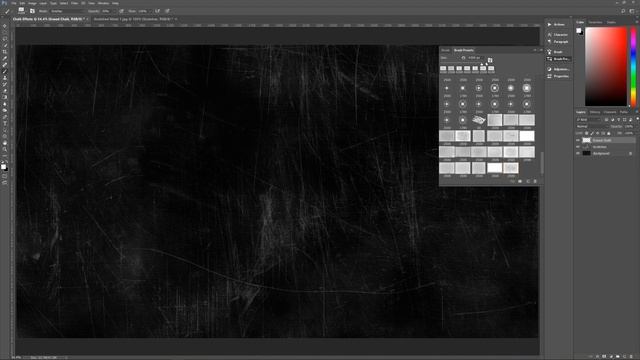The image size is (640, 360).
Task: Select the Horizontal Type tool
Action: click(5, 123)
